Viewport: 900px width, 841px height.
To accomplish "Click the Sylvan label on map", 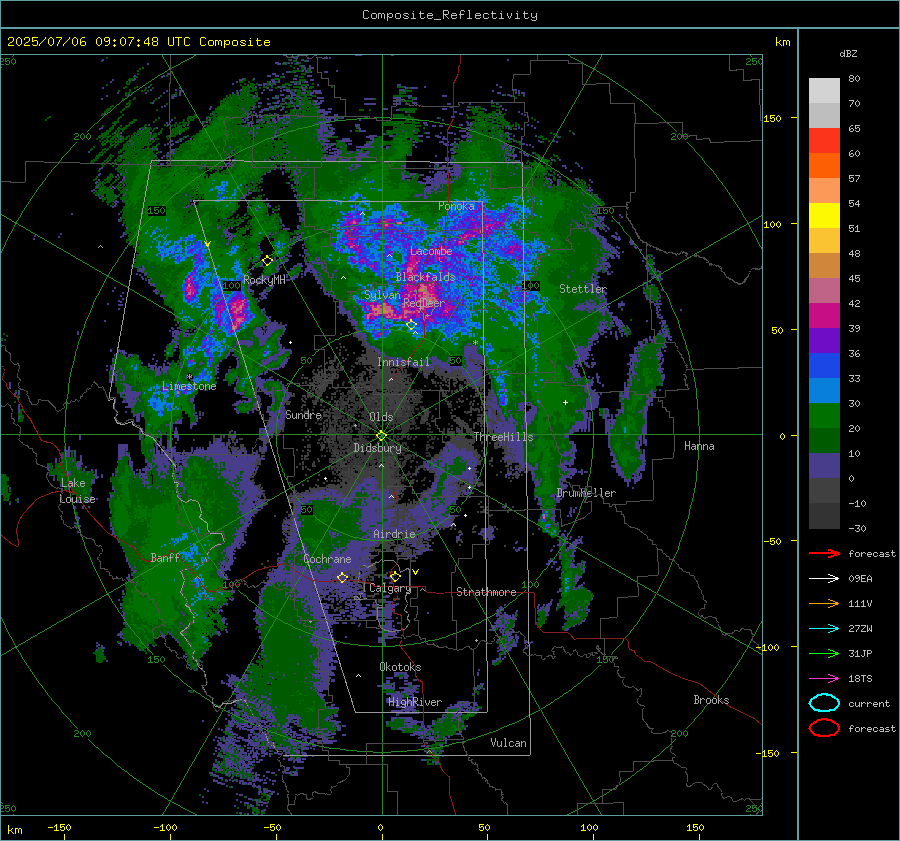I will [x=382, y=295].
